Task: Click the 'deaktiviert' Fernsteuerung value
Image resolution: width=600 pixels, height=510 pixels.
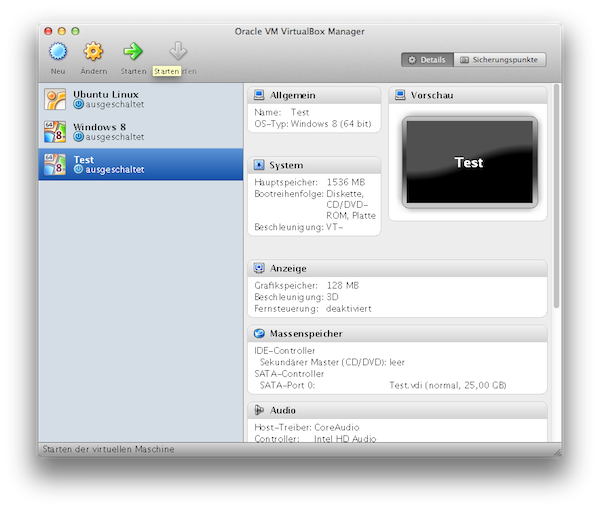Action: pyautogui.click(x=349, y=308)
